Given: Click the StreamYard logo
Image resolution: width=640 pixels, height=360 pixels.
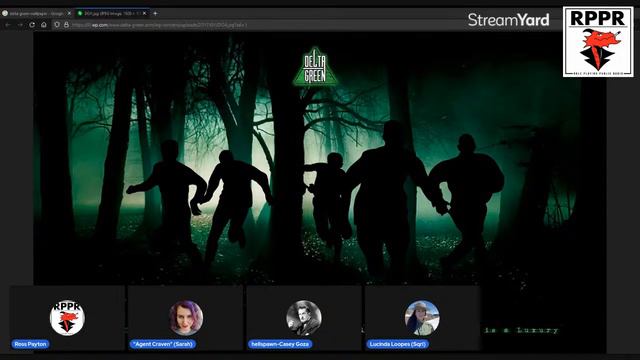Looking at the screenshot, I should tap(509, 20).
